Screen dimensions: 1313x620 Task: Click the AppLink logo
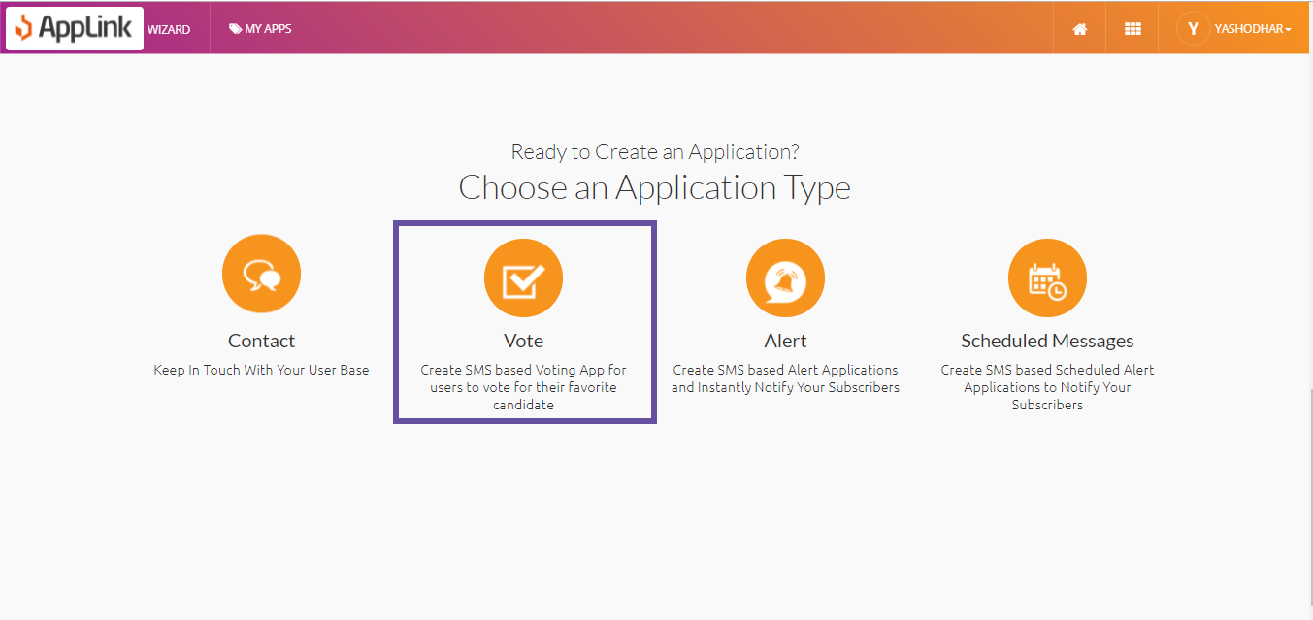(75, 28)
